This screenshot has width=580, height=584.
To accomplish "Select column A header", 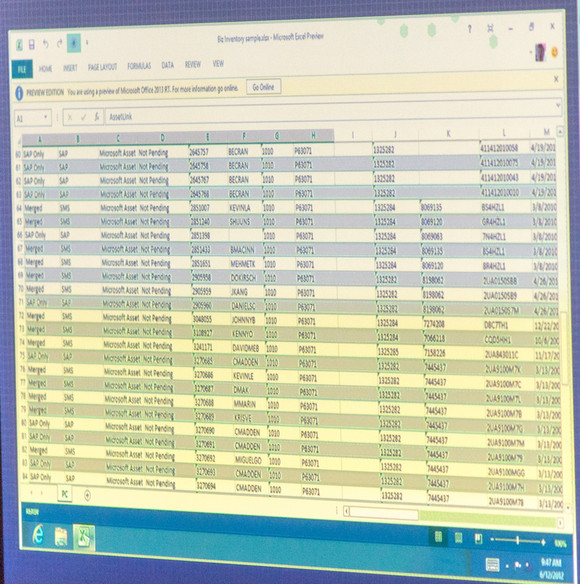I will pos(39,140).
